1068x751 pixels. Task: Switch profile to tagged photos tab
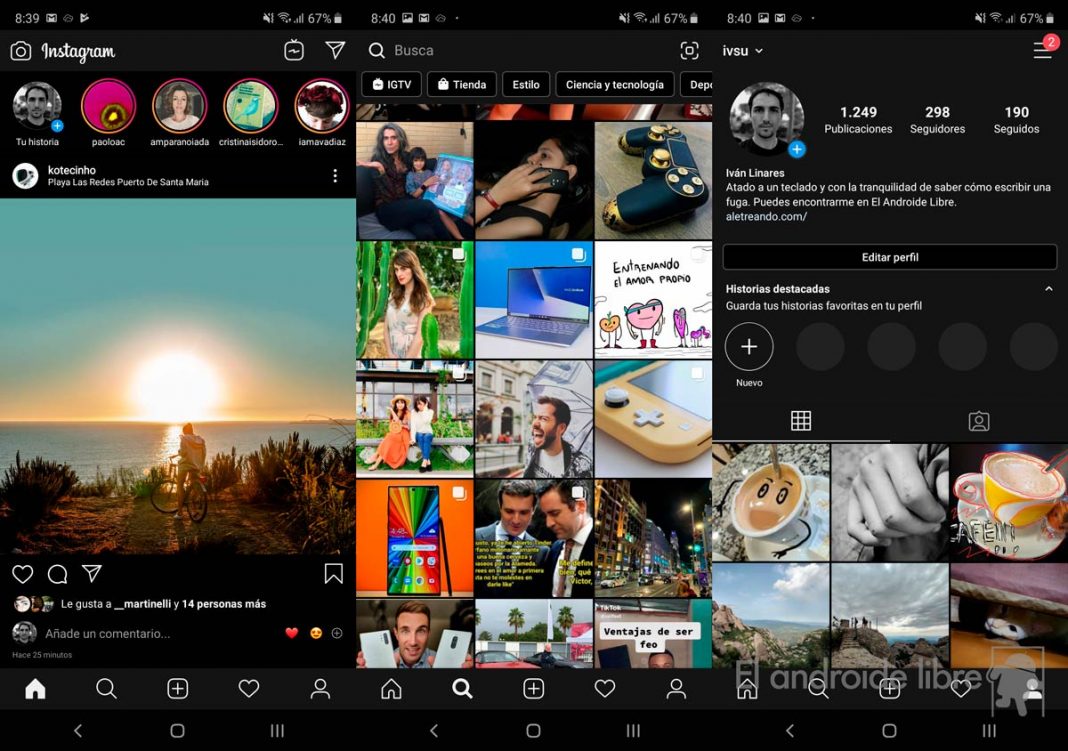(x=979, y=421)
